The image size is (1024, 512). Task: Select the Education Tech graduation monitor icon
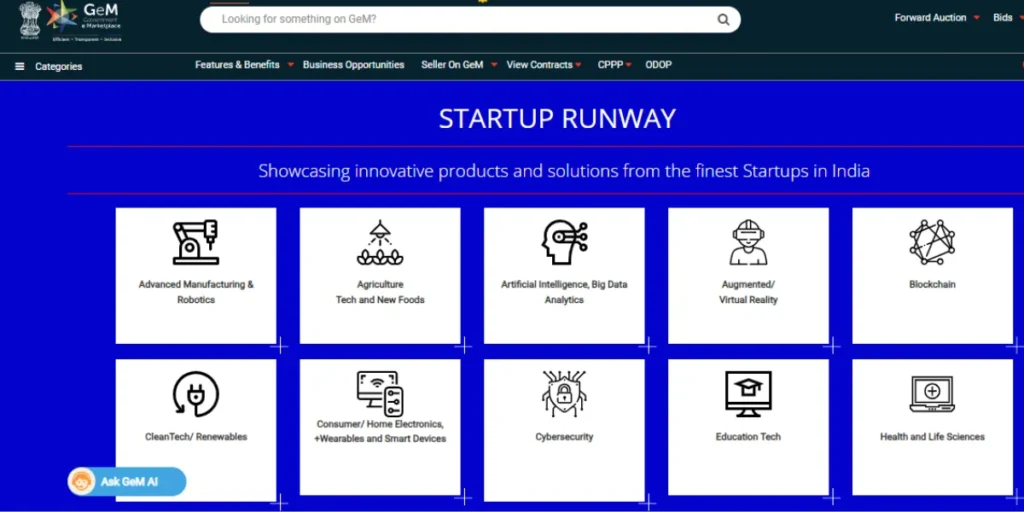(748, 394)
